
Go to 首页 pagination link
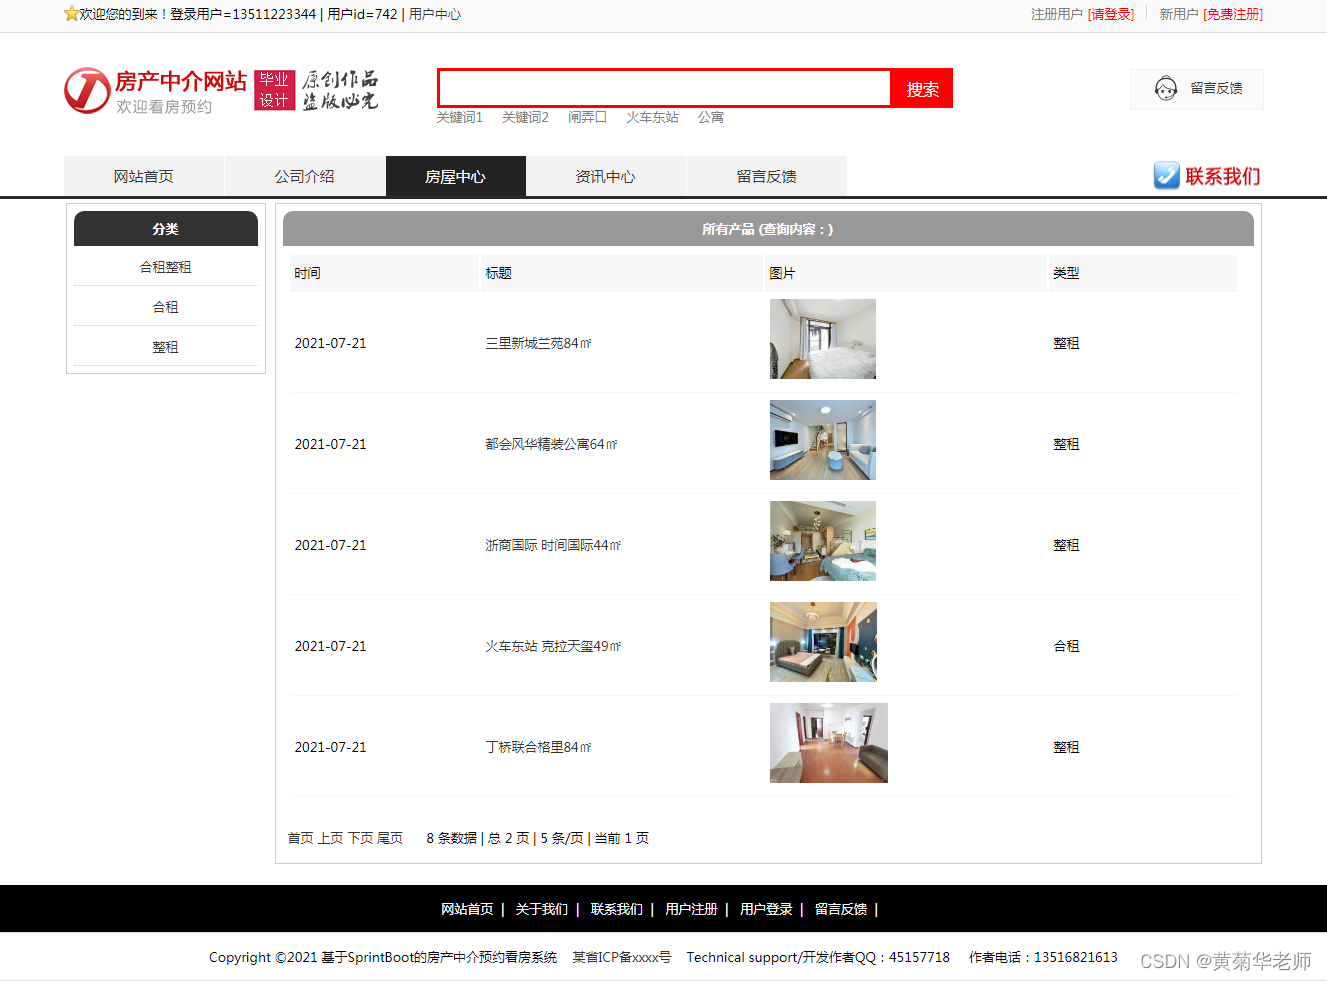click(300, 838)
